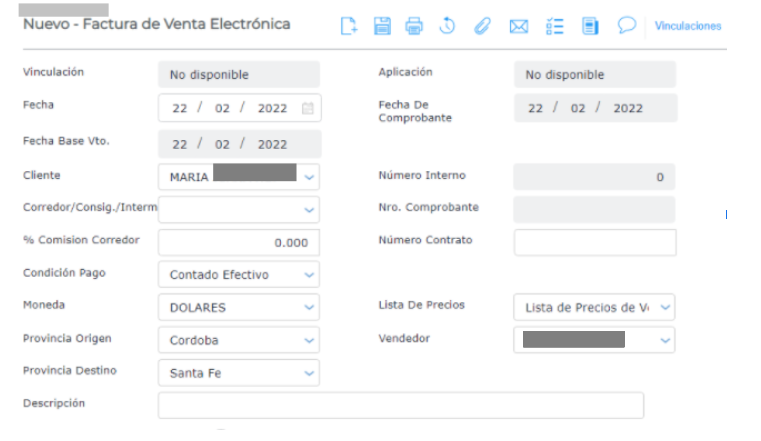
Task: Open history with the clock arrow icon
Action: tap(447, 27)
